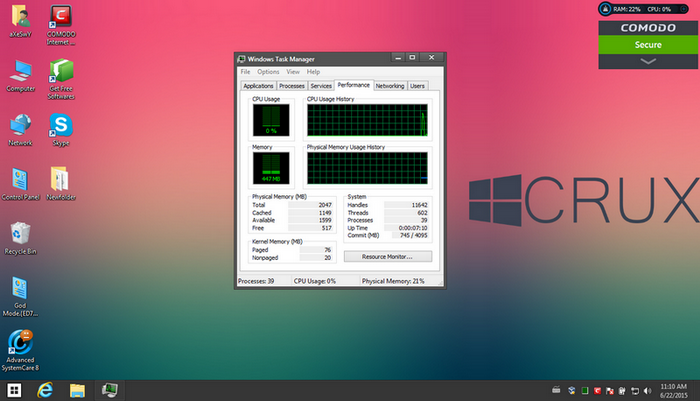Click the Physical Memory Usage History graph
Image resolution: width=700 pixels, height=401 pixels.
[367, 168]
